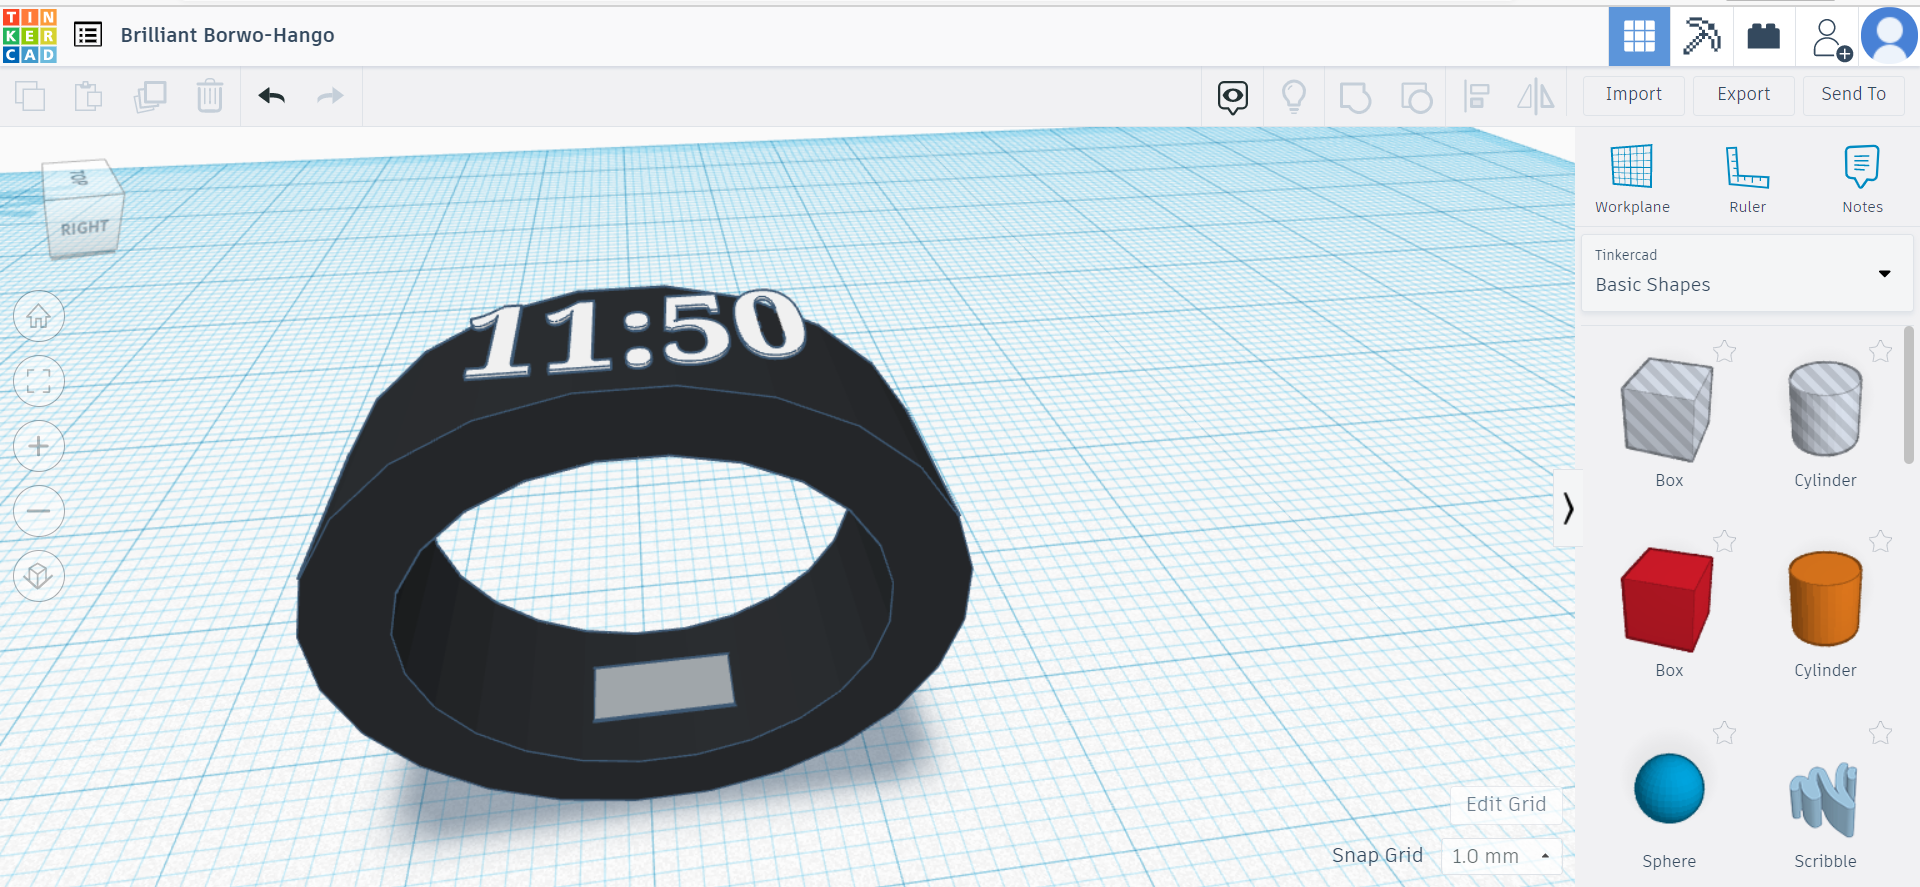
Task: Open the Basic Shapes library dropdown
Action: 1747,273
